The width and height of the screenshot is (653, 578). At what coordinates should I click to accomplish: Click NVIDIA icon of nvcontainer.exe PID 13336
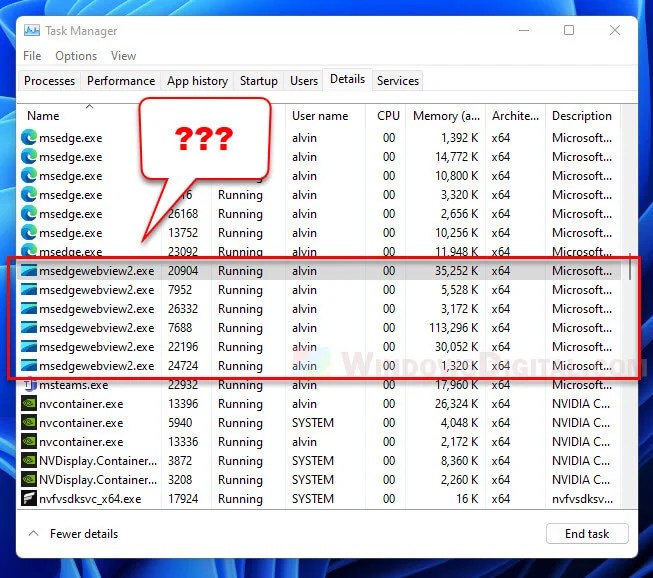coord(29,442)
